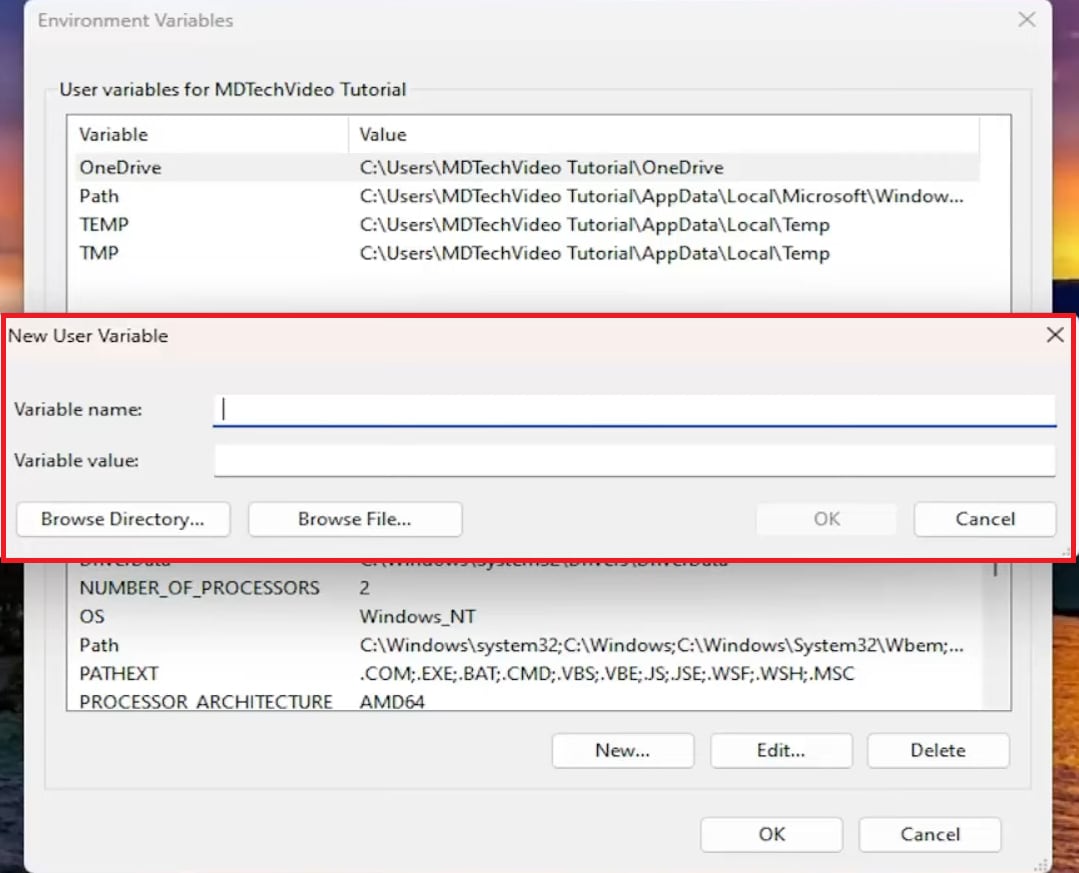Select the system Path variable with system32
The image size is (1079, 873).
tap(527, 645)
